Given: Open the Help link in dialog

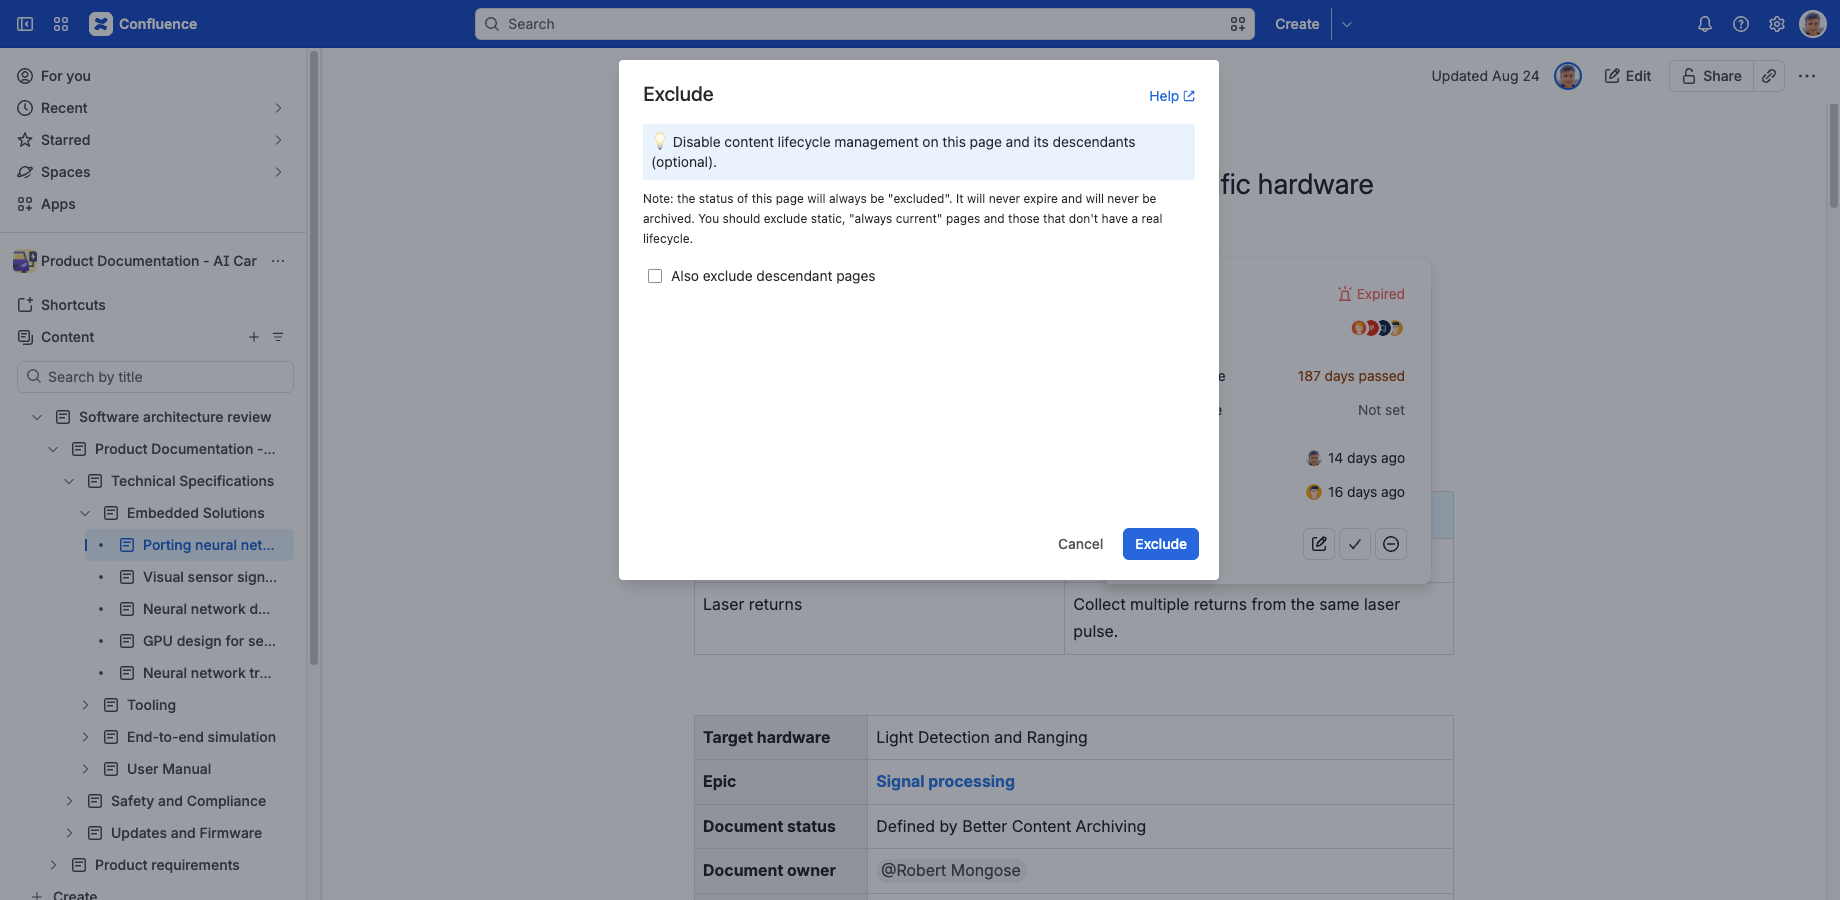Looking at the screenshot, I should pos(1172,96).
